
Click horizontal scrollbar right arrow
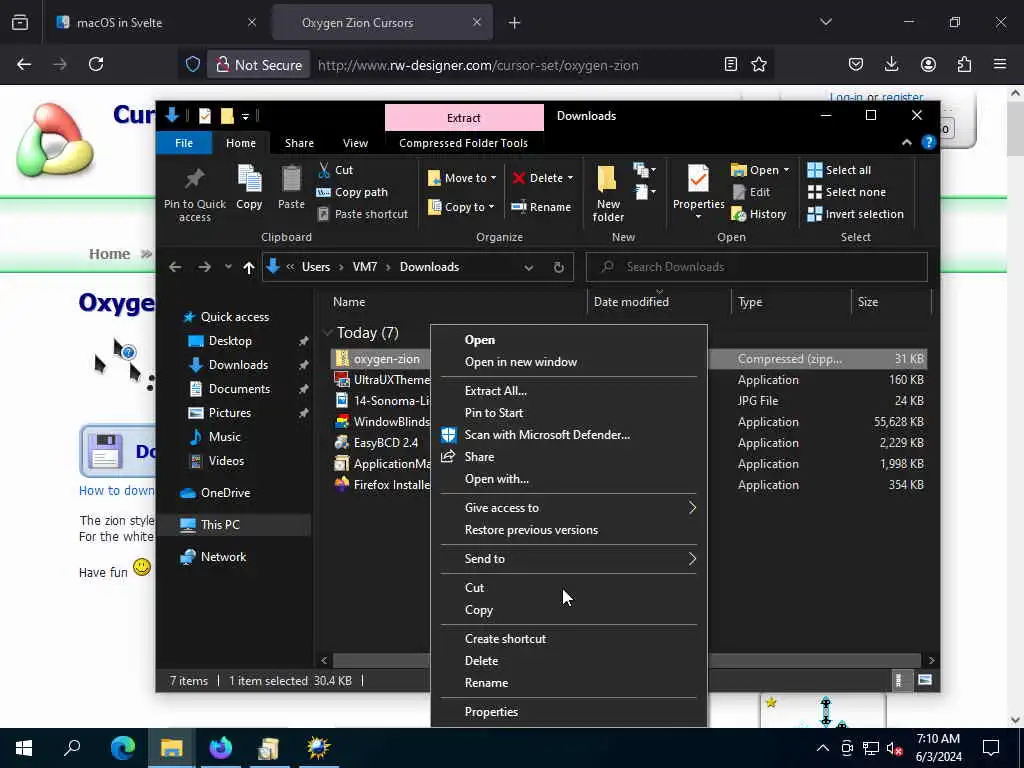[931, 660]
